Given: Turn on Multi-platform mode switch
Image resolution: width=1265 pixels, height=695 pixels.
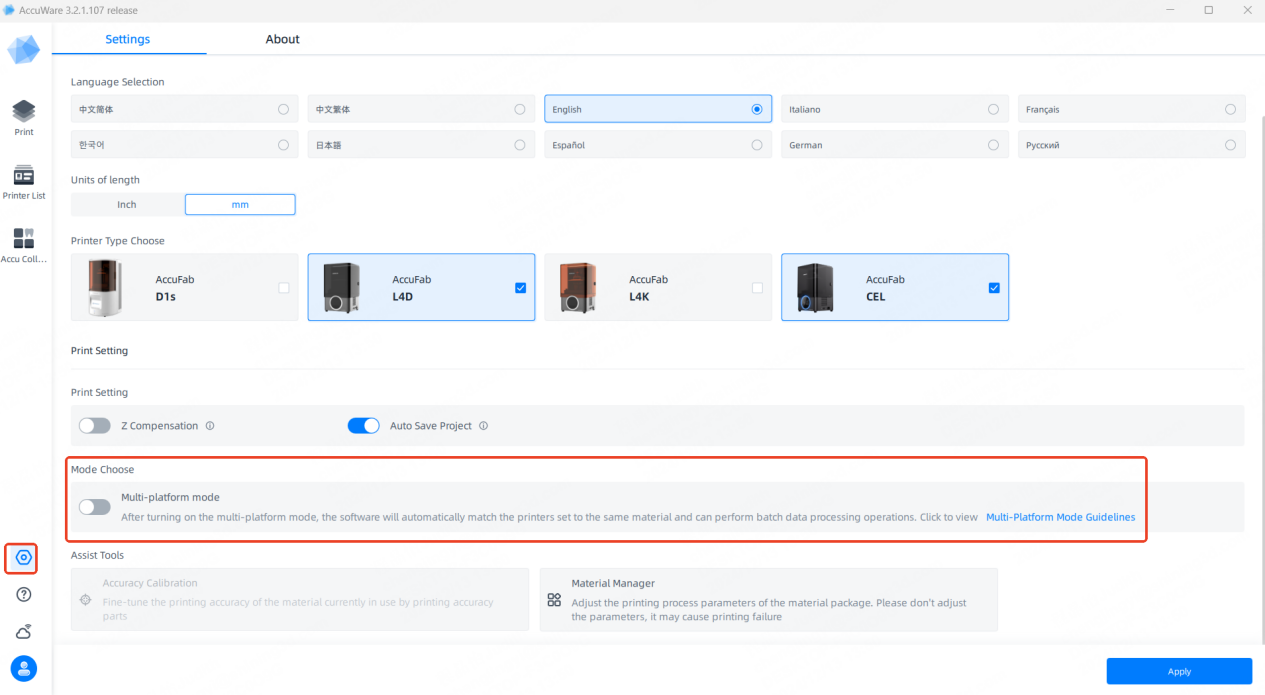Looking at the screenshot, I should pyautogui.click(x=95, y=507).
